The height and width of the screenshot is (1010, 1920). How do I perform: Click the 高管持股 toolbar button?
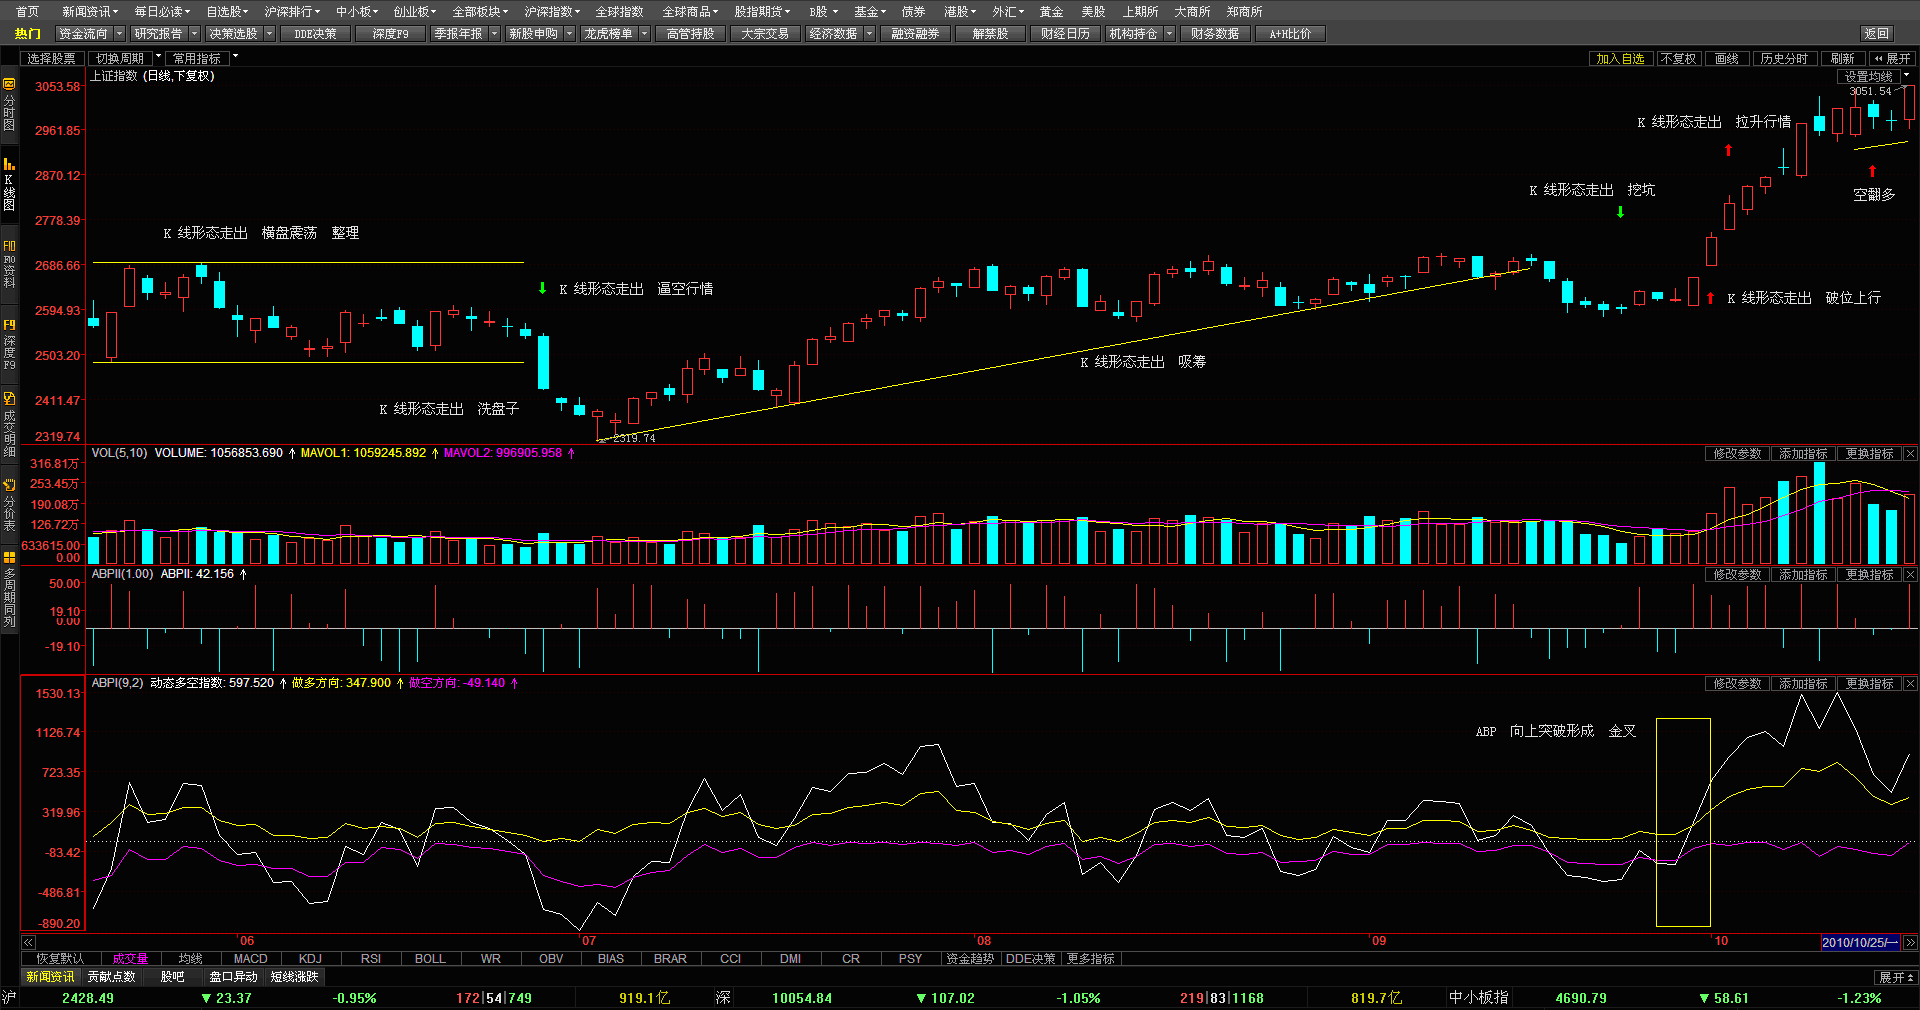point(690,34)
